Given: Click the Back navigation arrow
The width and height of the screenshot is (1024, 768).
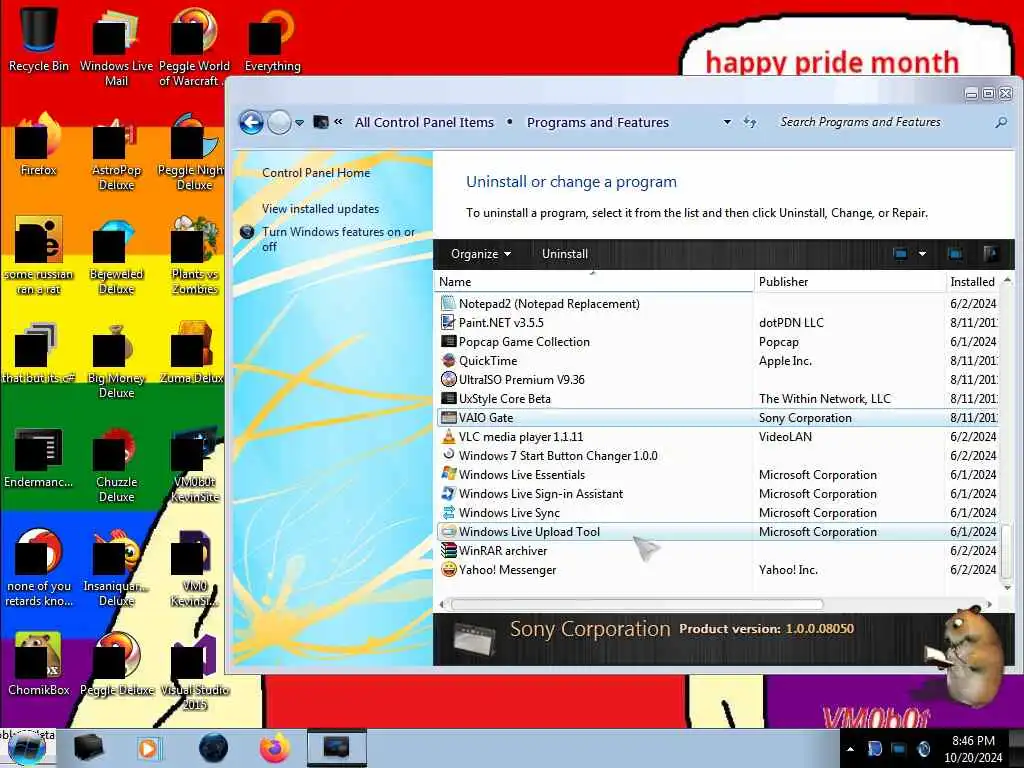Looking at the screenshot, I should click(251, 122).
